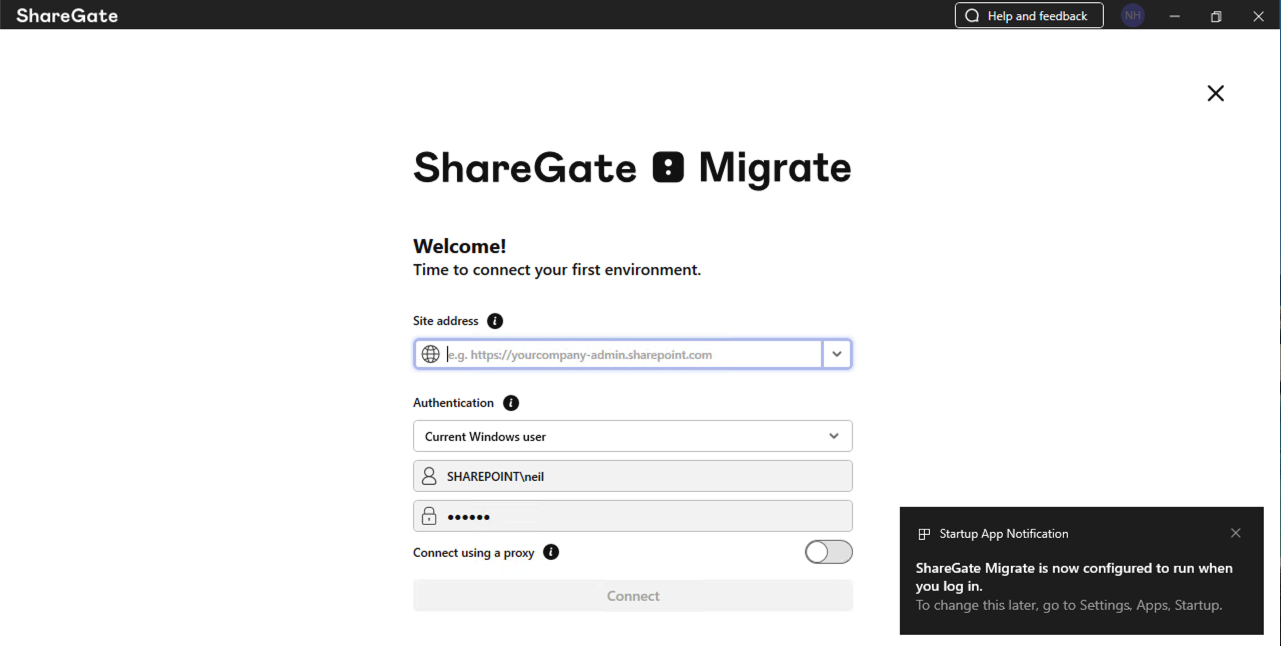Click the Site address input field
Image resolution: width=1281 pixels, height=646 pixels.
[x=632, y=354]
